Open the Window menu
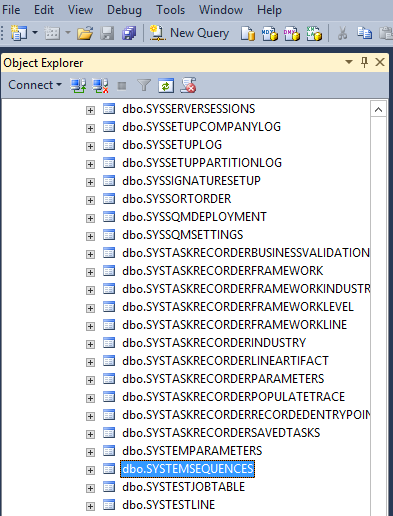 (x=221, y=10)
